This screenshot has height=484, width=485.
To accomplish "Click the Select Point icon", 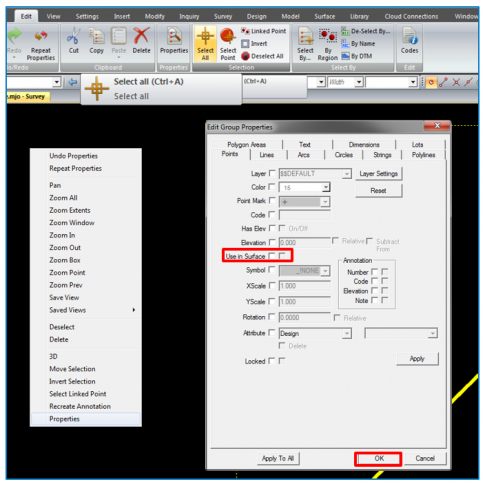I will (228, 36).
